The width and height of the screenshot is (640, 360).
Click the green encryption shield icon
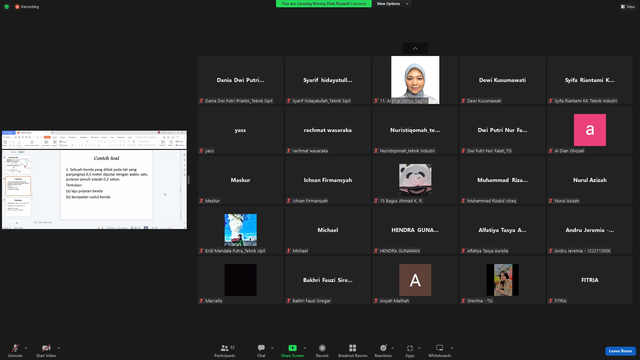[x=7, y=7]
